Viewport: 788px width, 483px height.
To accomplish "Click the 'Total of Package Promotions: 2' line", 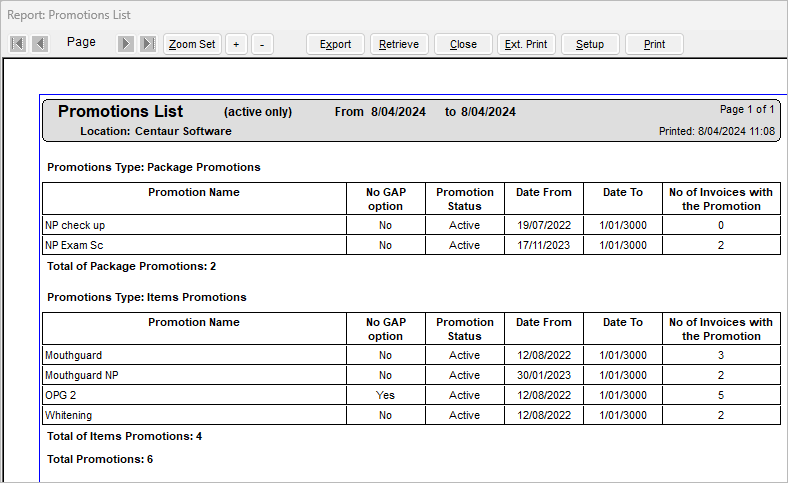I will pyautogui.click(x=132, y=266).
